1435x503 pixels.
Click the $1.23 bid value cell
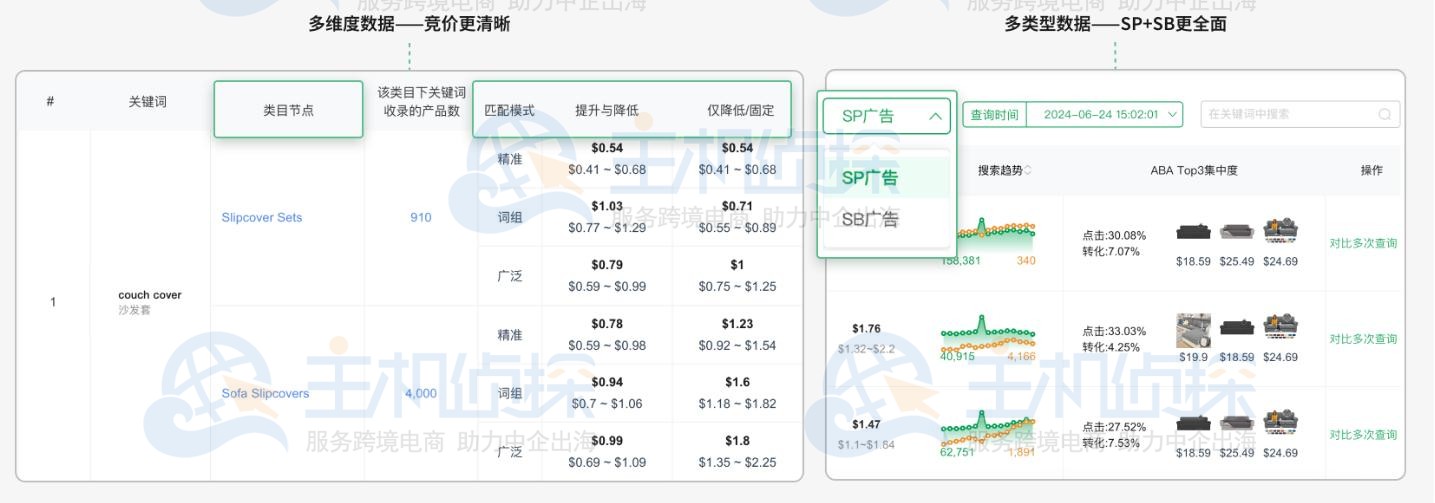click(x=737, y=324)
